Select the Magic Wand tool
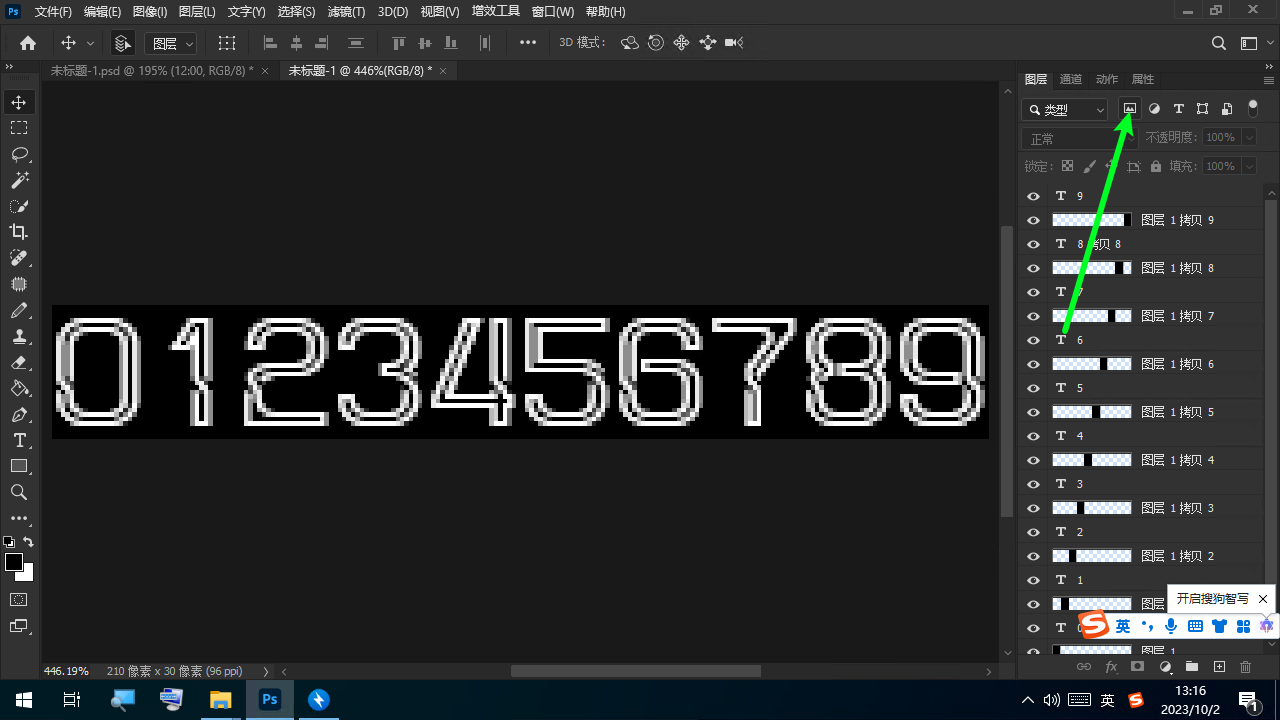This screenshot has width=1280, height=720. click(x=19, y=180)
